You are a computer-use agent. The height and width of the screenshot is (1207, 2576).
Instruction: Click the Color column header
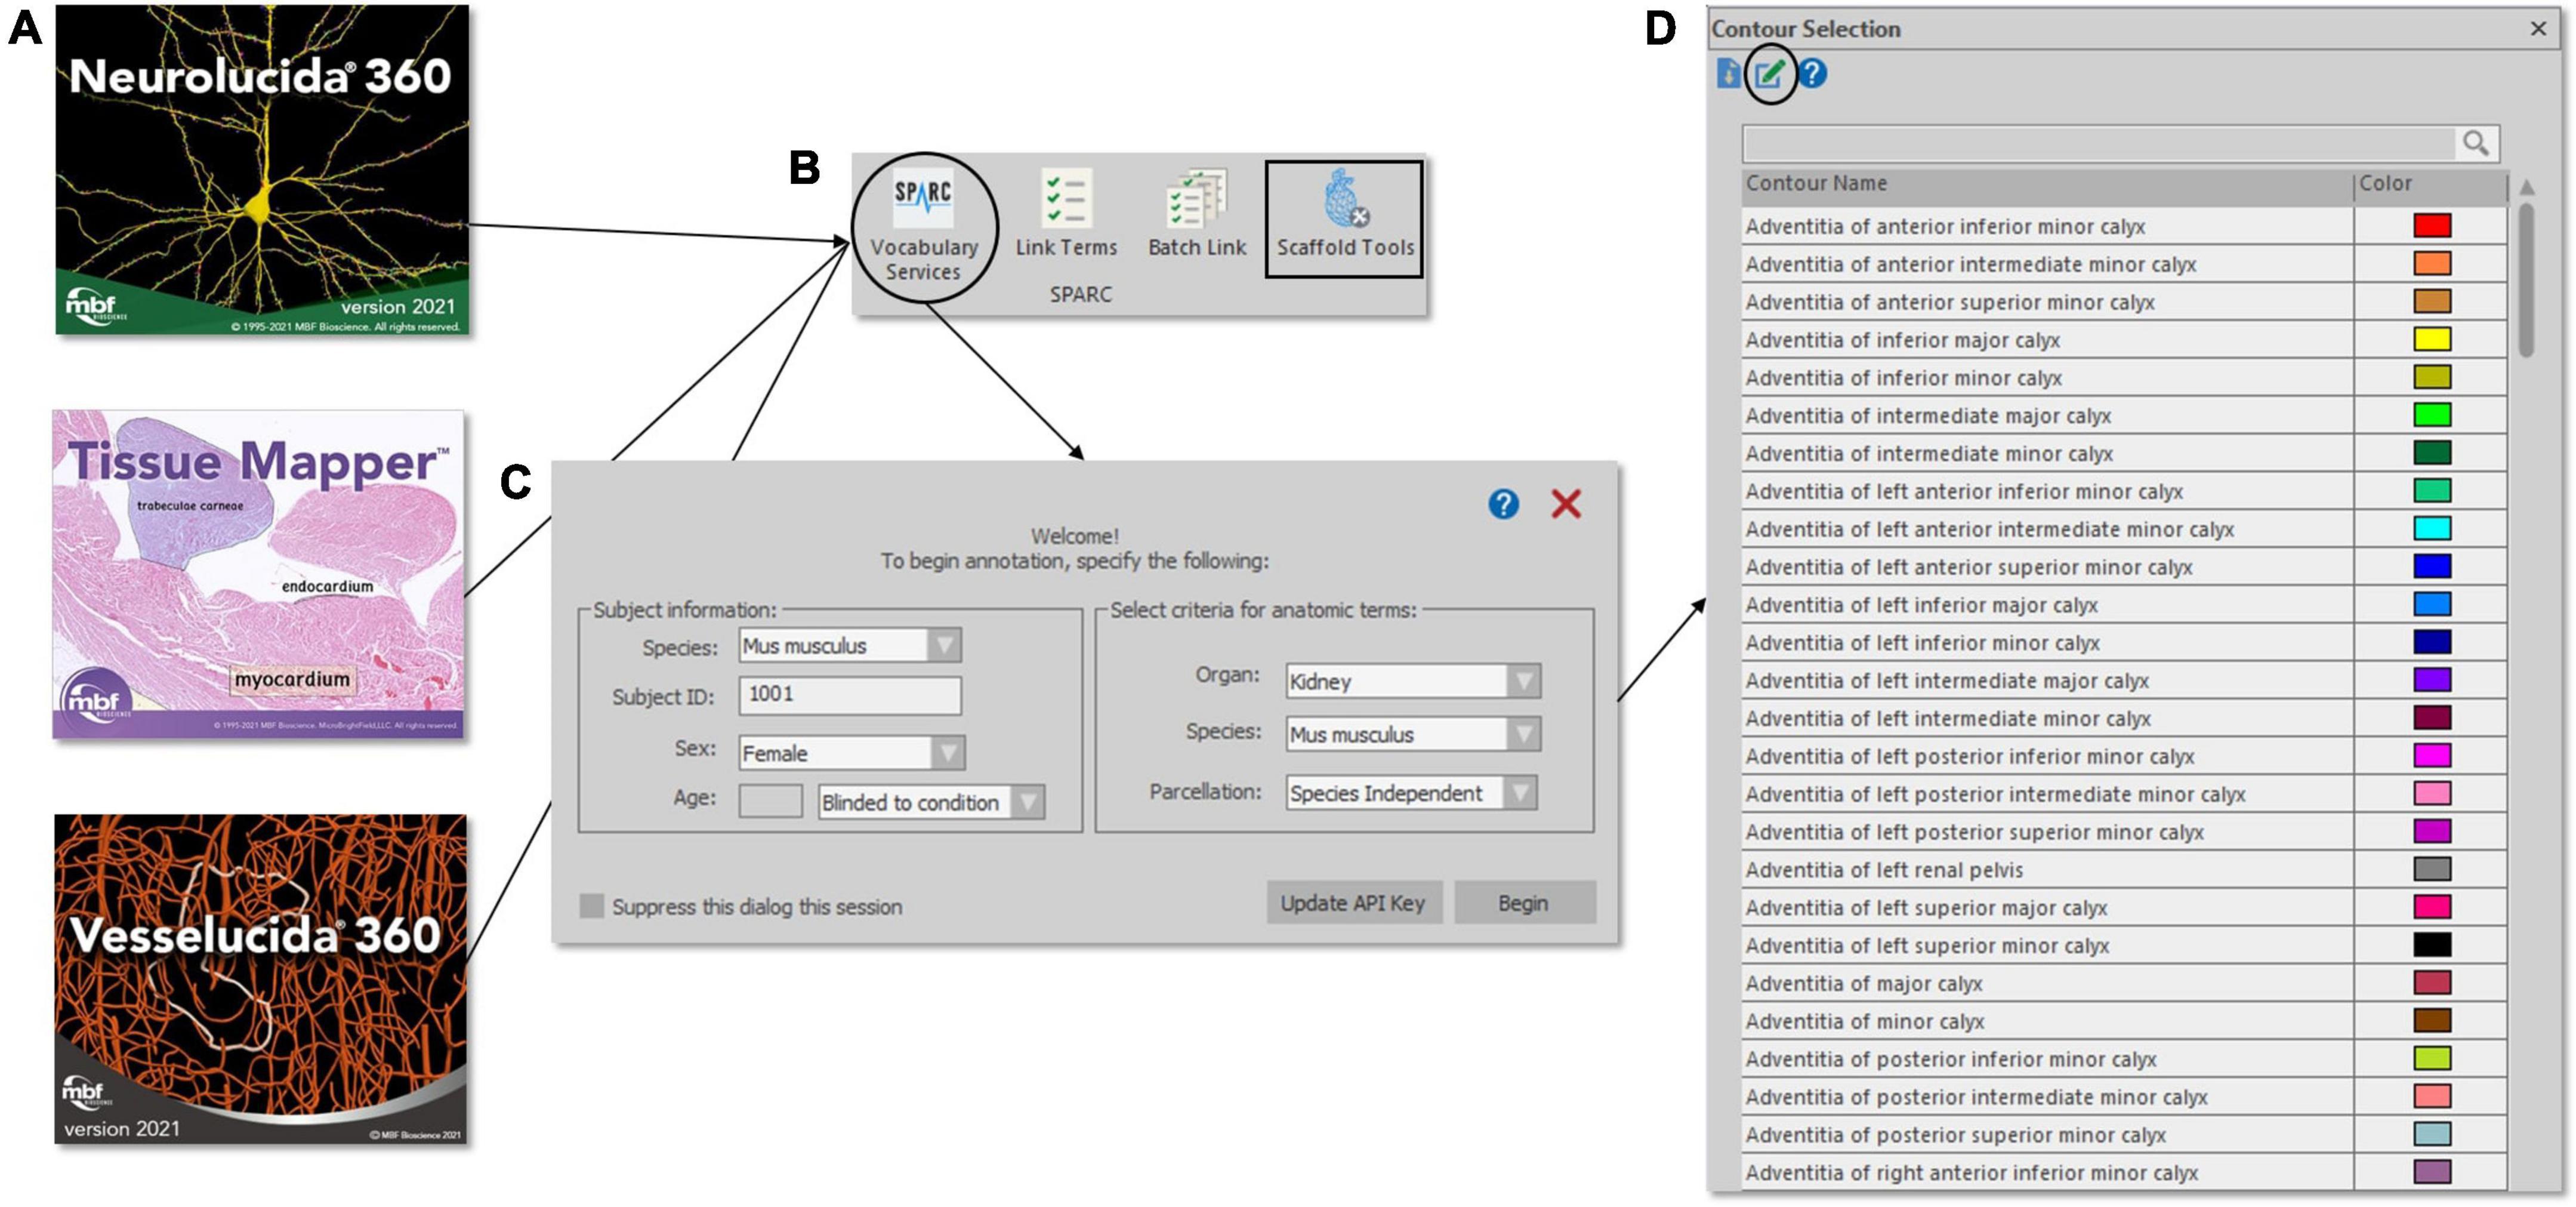(2431, 184)
